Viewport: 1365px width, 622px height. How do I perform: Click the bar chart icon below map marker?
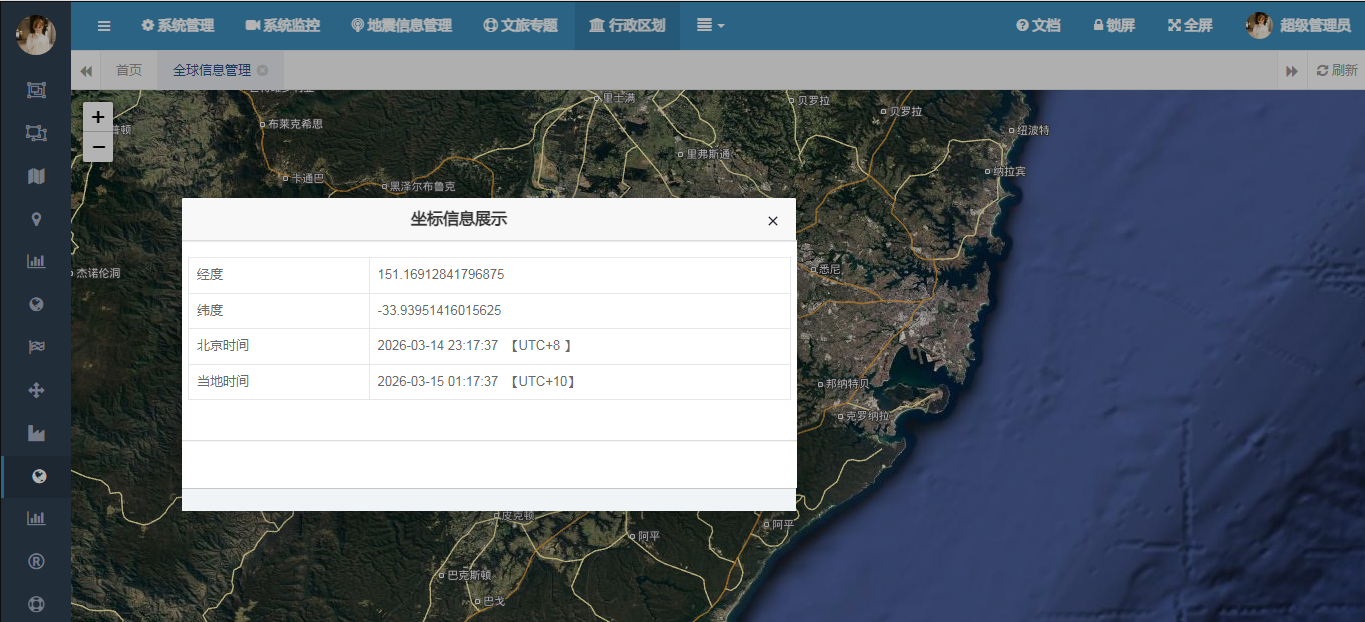(x=36, y=262)
